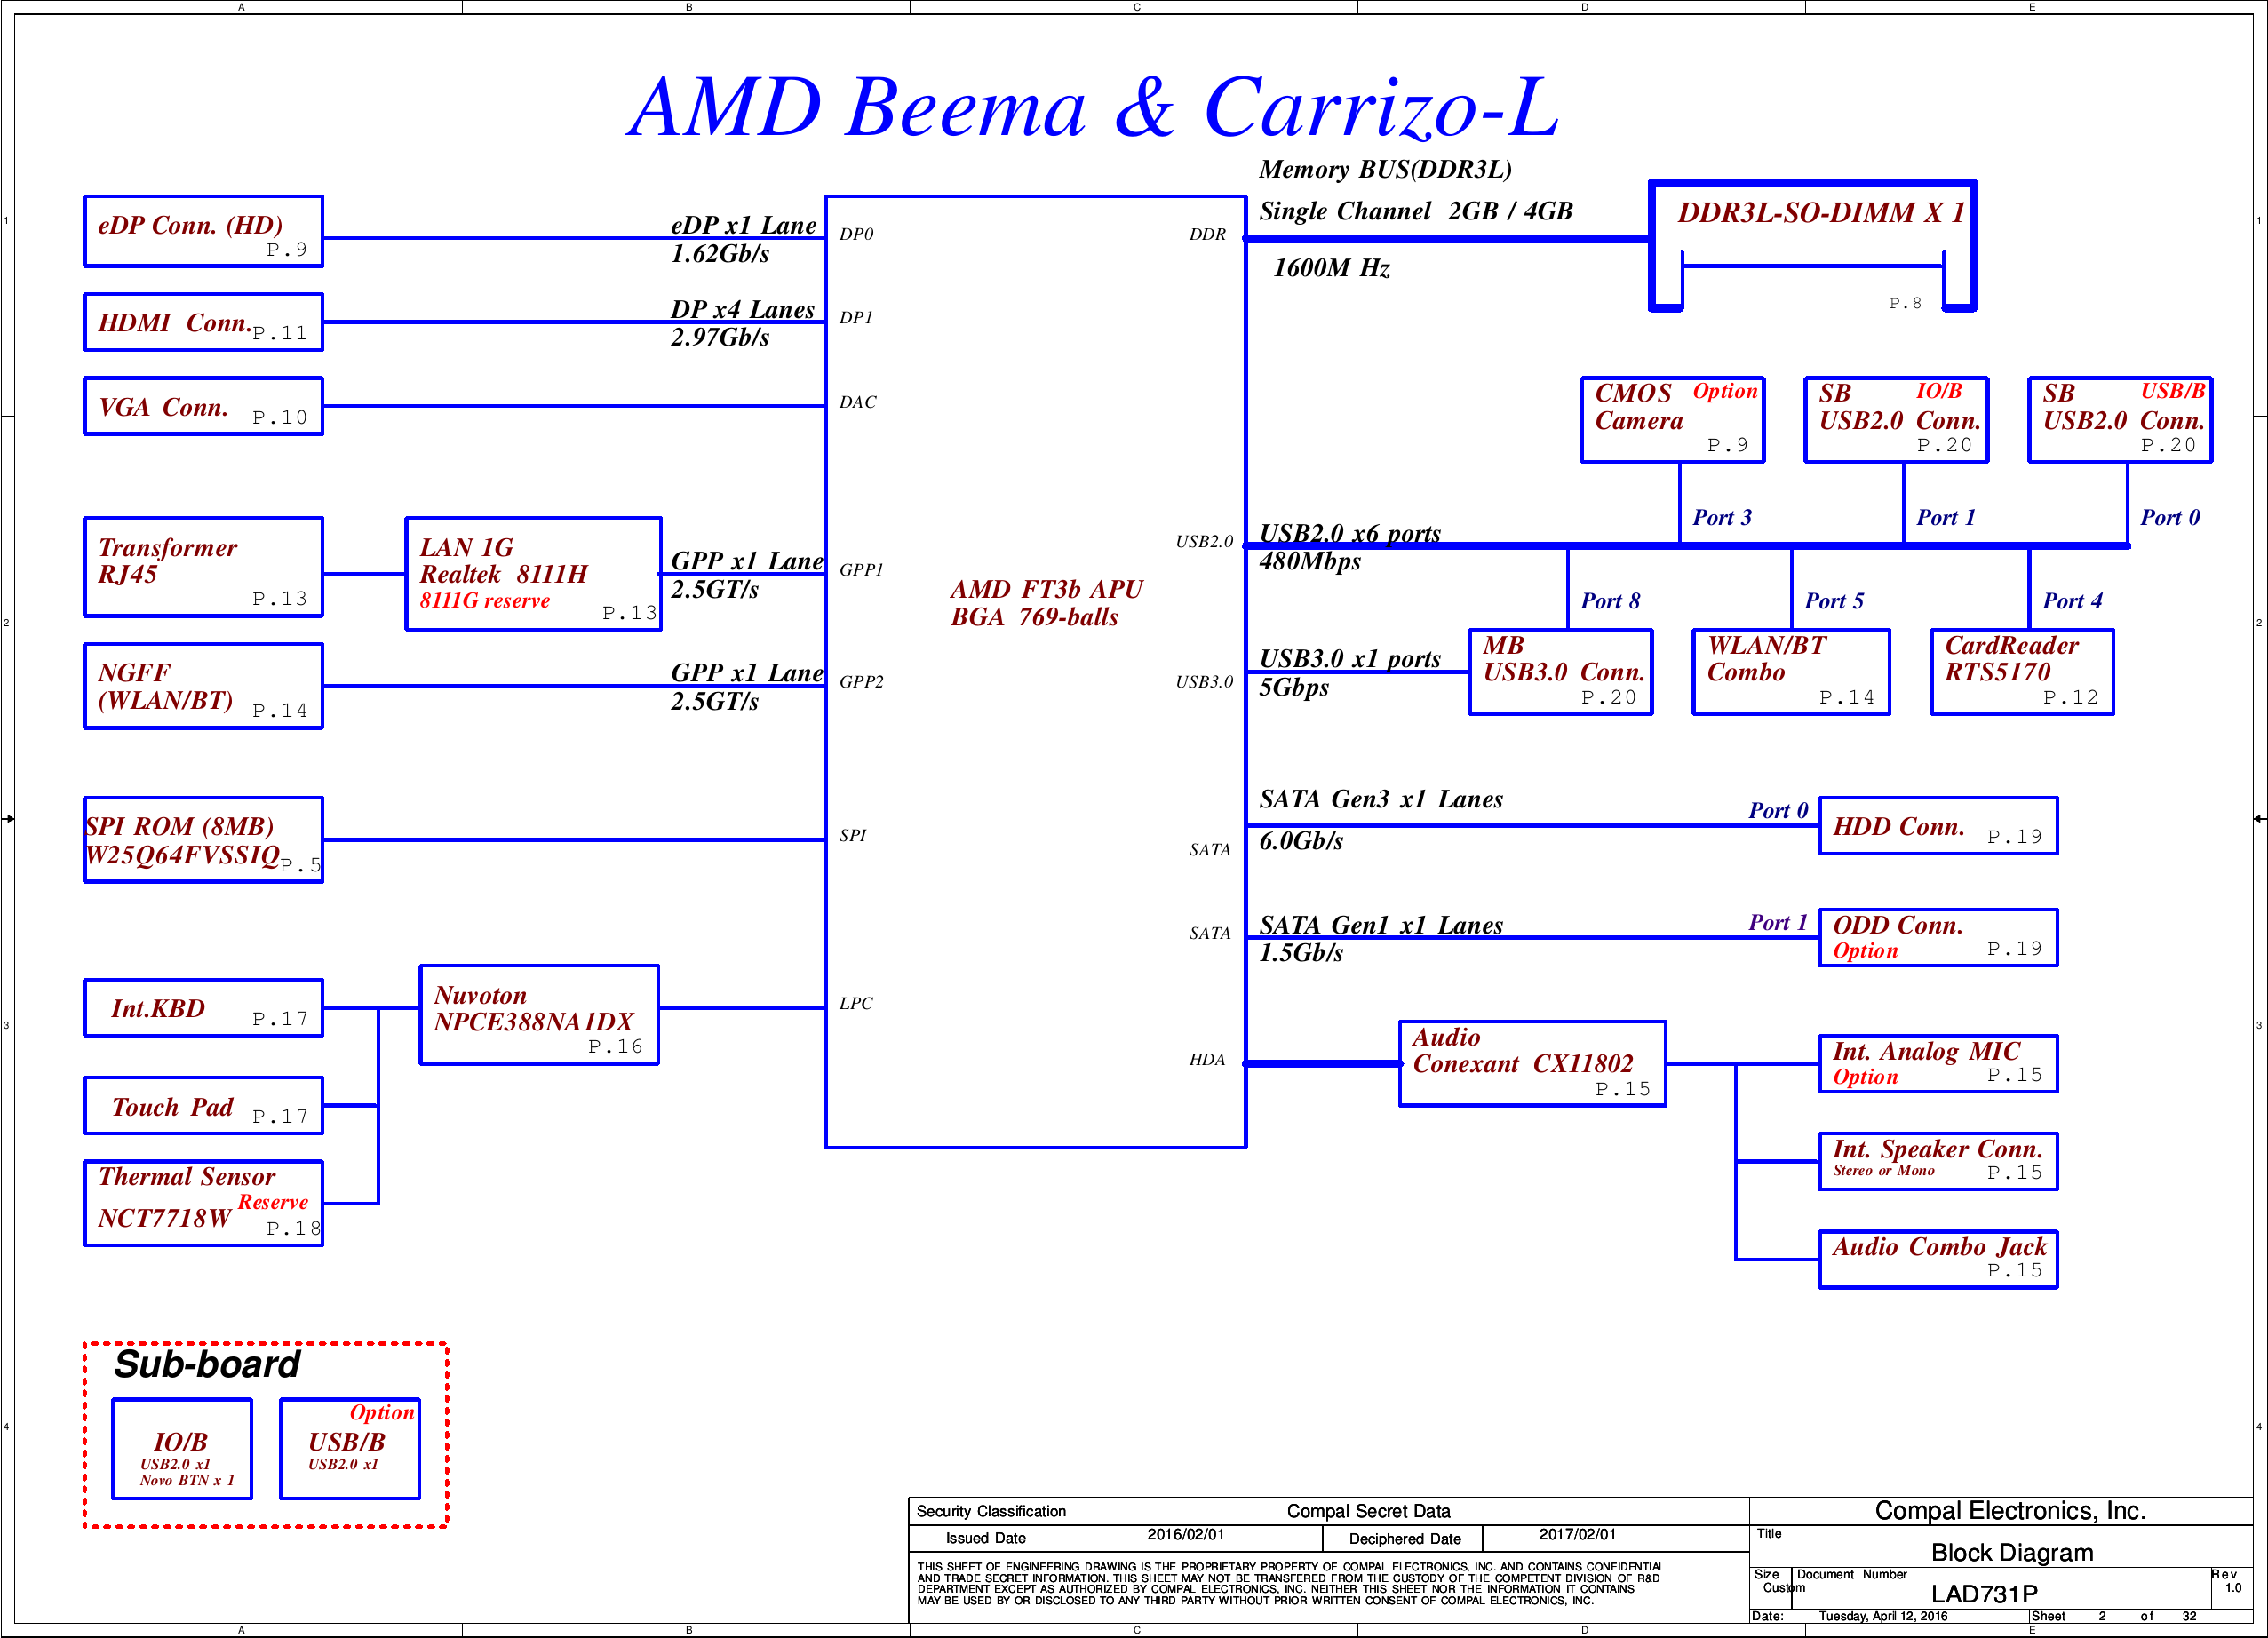Click the NGFF (WLAN/BT) block
Screen dimensions: 2268x1638
(x=203, y=686)
